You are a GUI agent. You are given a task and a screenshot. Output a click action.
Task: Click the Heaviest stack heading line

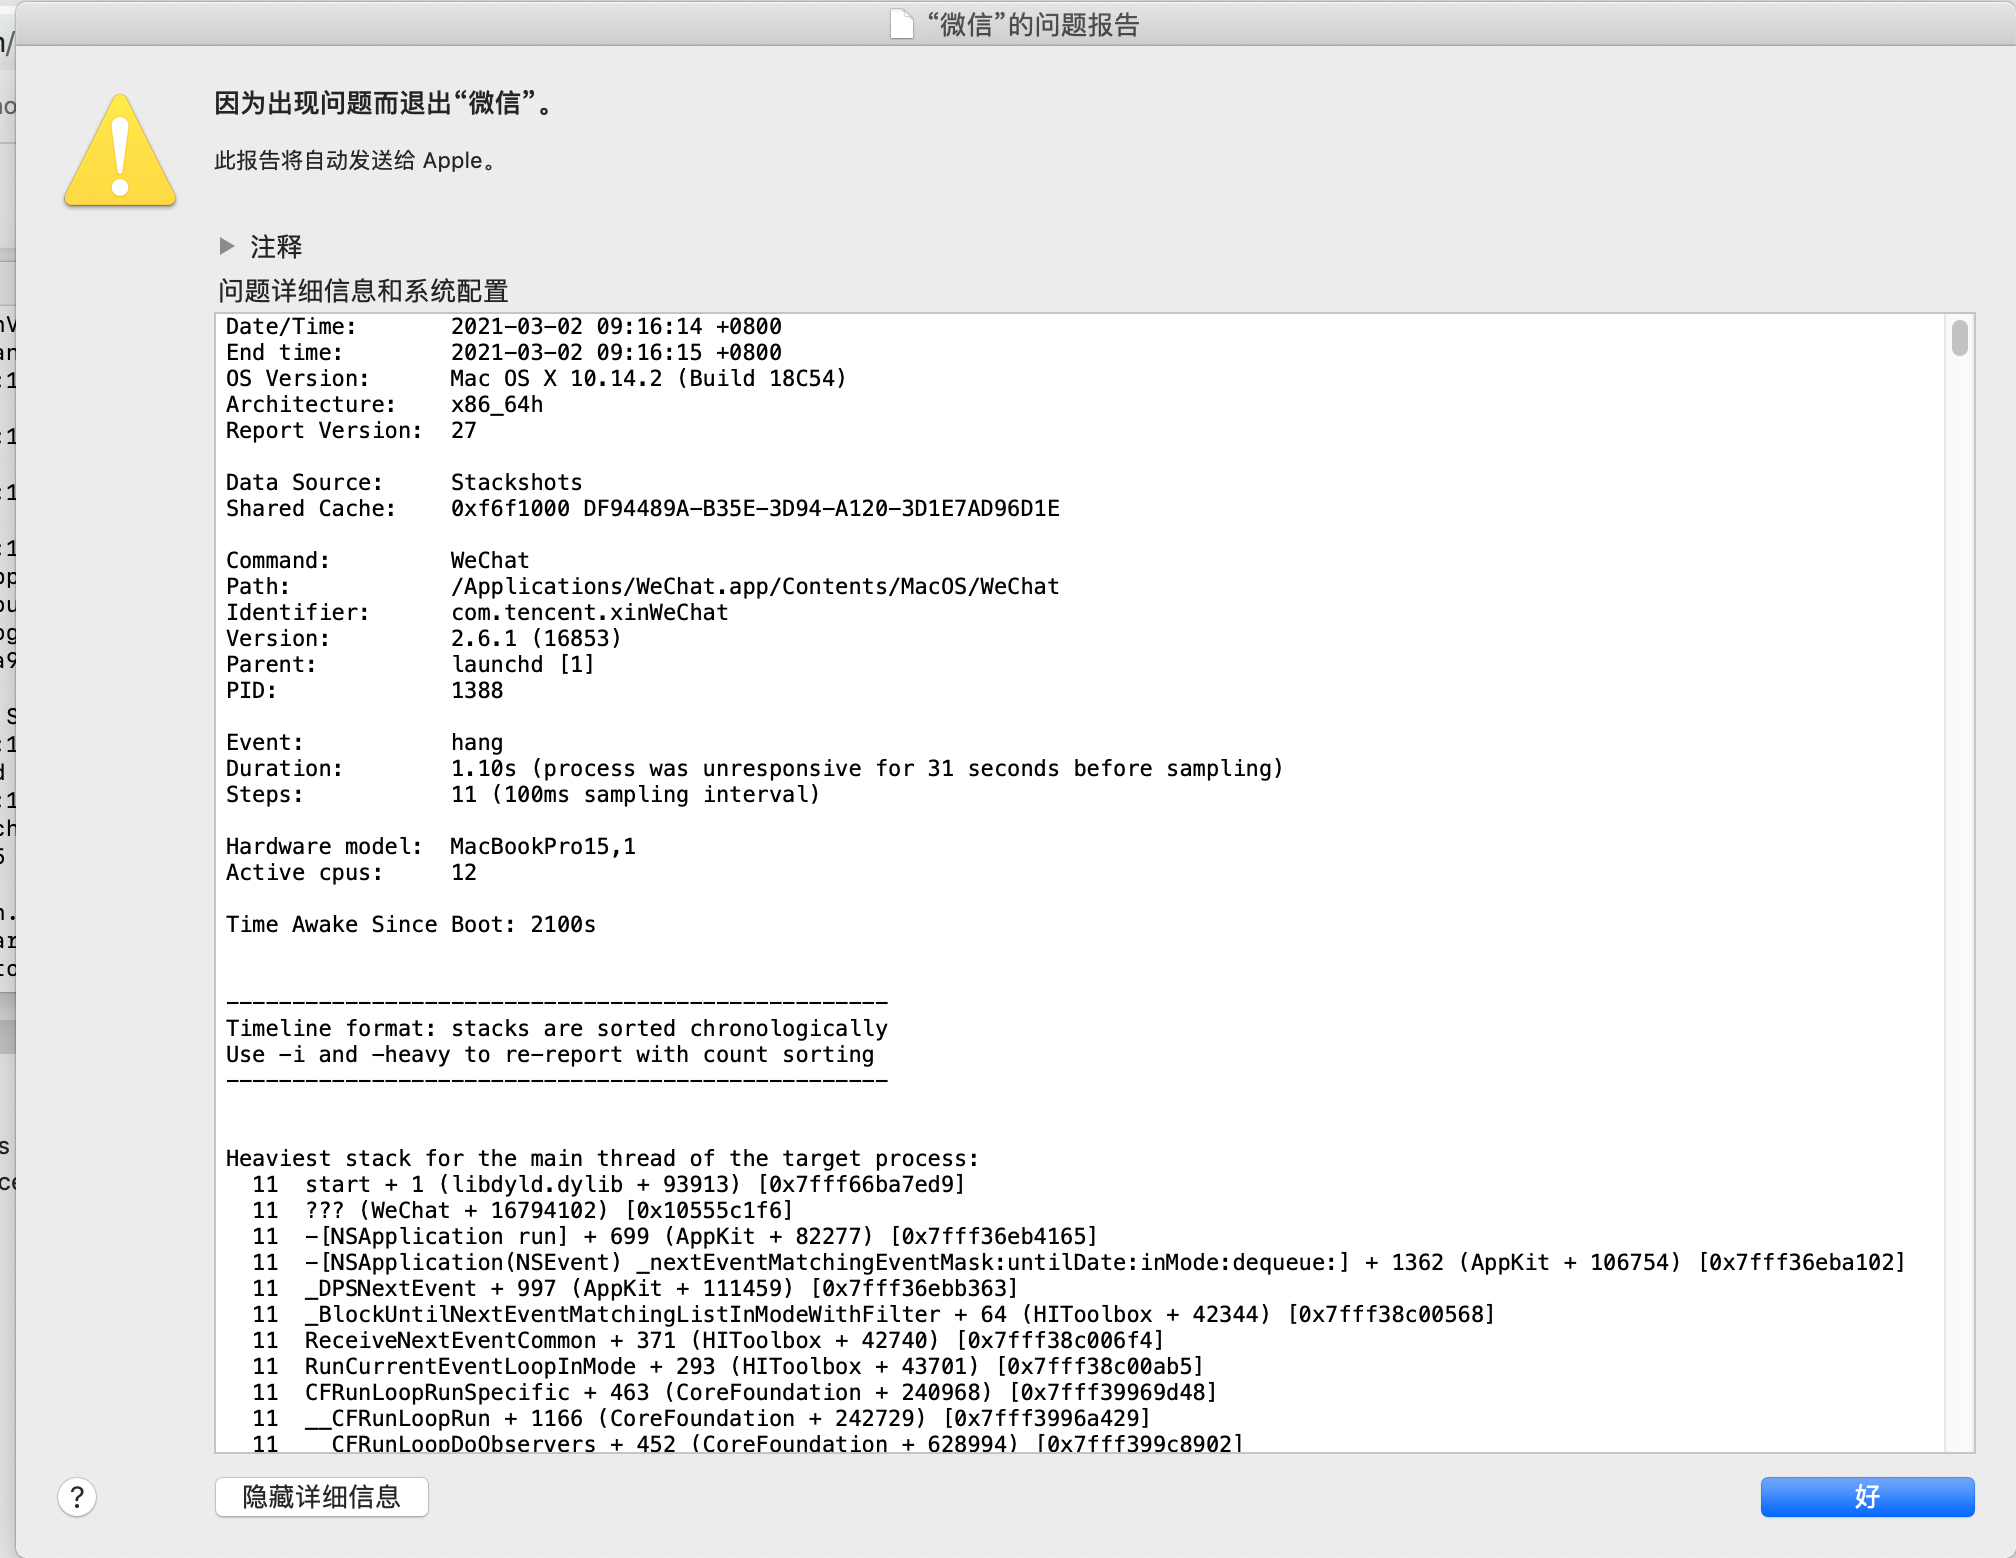pos(603,1159)
